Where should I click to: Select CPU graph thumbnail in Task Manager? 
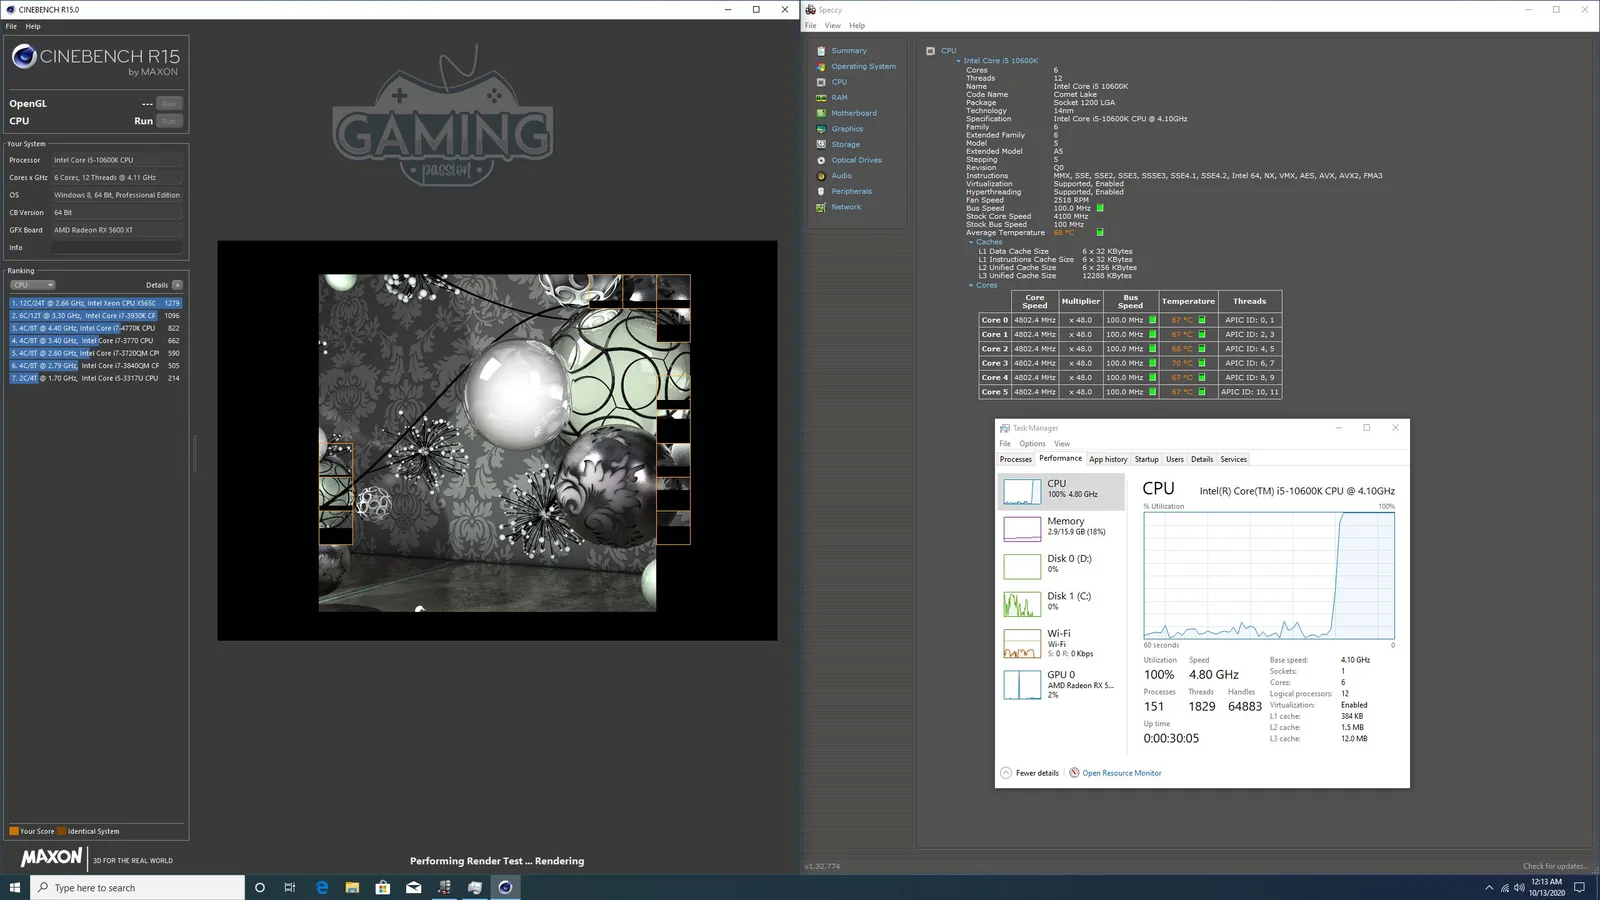click(1022, 491)
